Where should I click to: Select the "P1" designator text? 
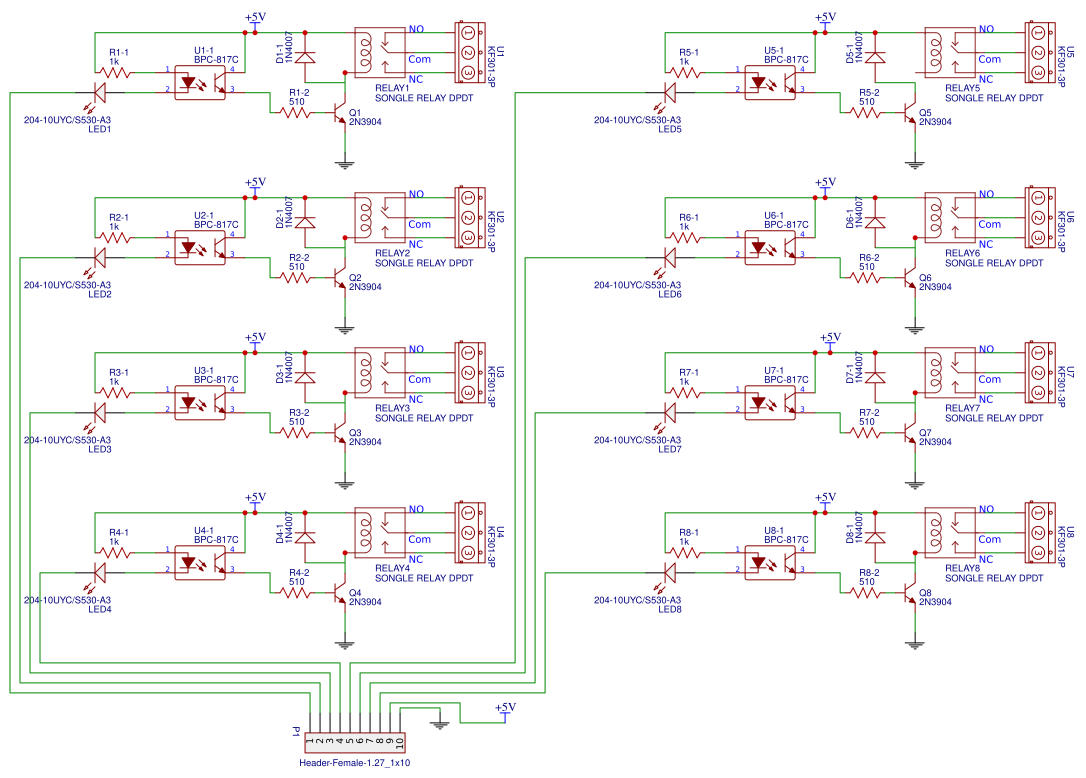(x=296, y=731)
